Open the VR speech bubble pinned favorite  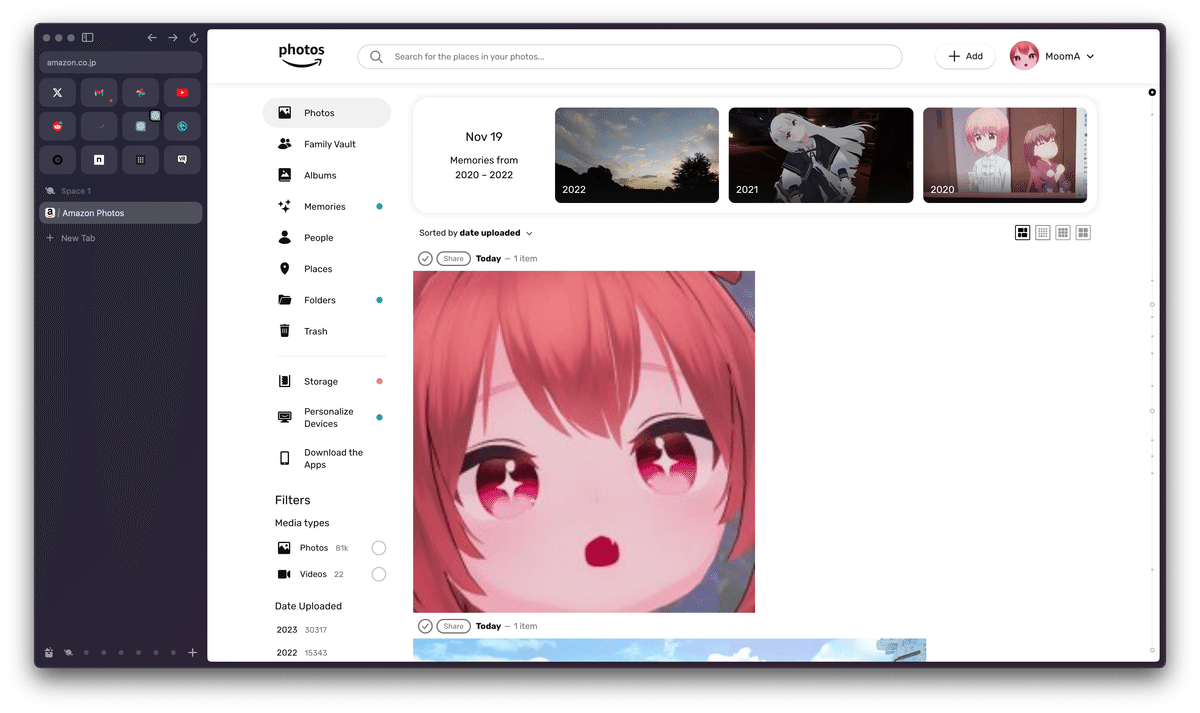pyautogui.click(x=182, y=159)
